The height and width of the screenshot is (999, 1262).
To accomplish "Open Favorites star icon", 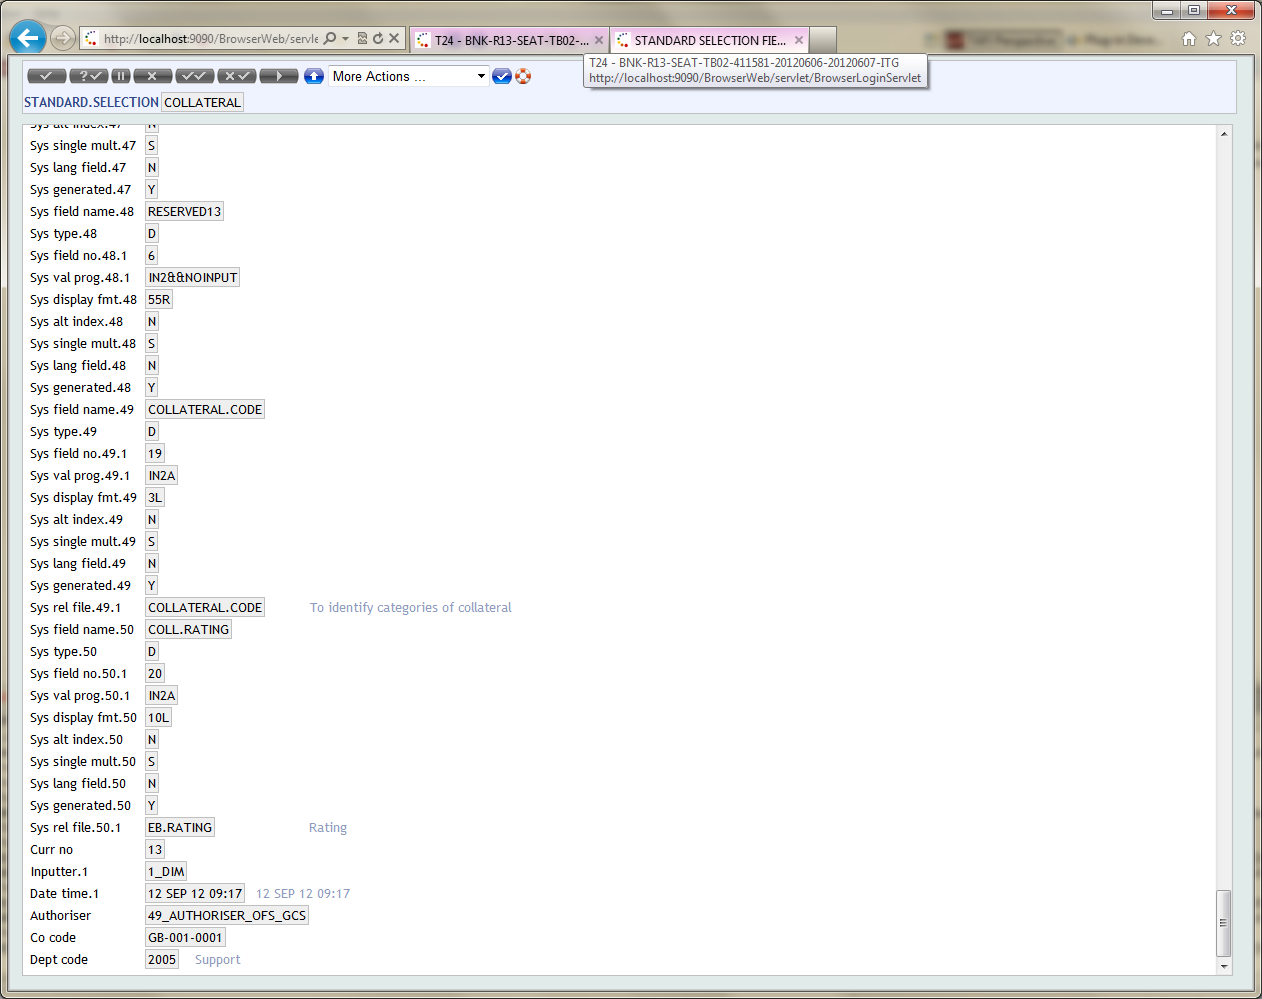I will (x=1214, y=38).
